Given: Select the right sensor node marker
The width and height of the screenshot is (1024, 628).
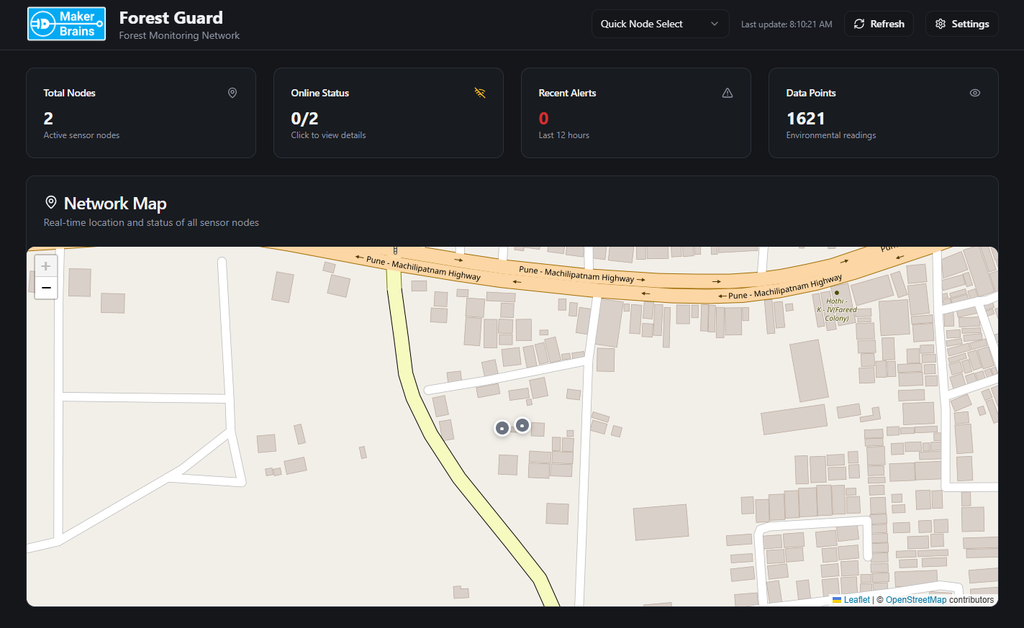Looking at the screenshot, I should pyautogui.click(x=522, y=426).
